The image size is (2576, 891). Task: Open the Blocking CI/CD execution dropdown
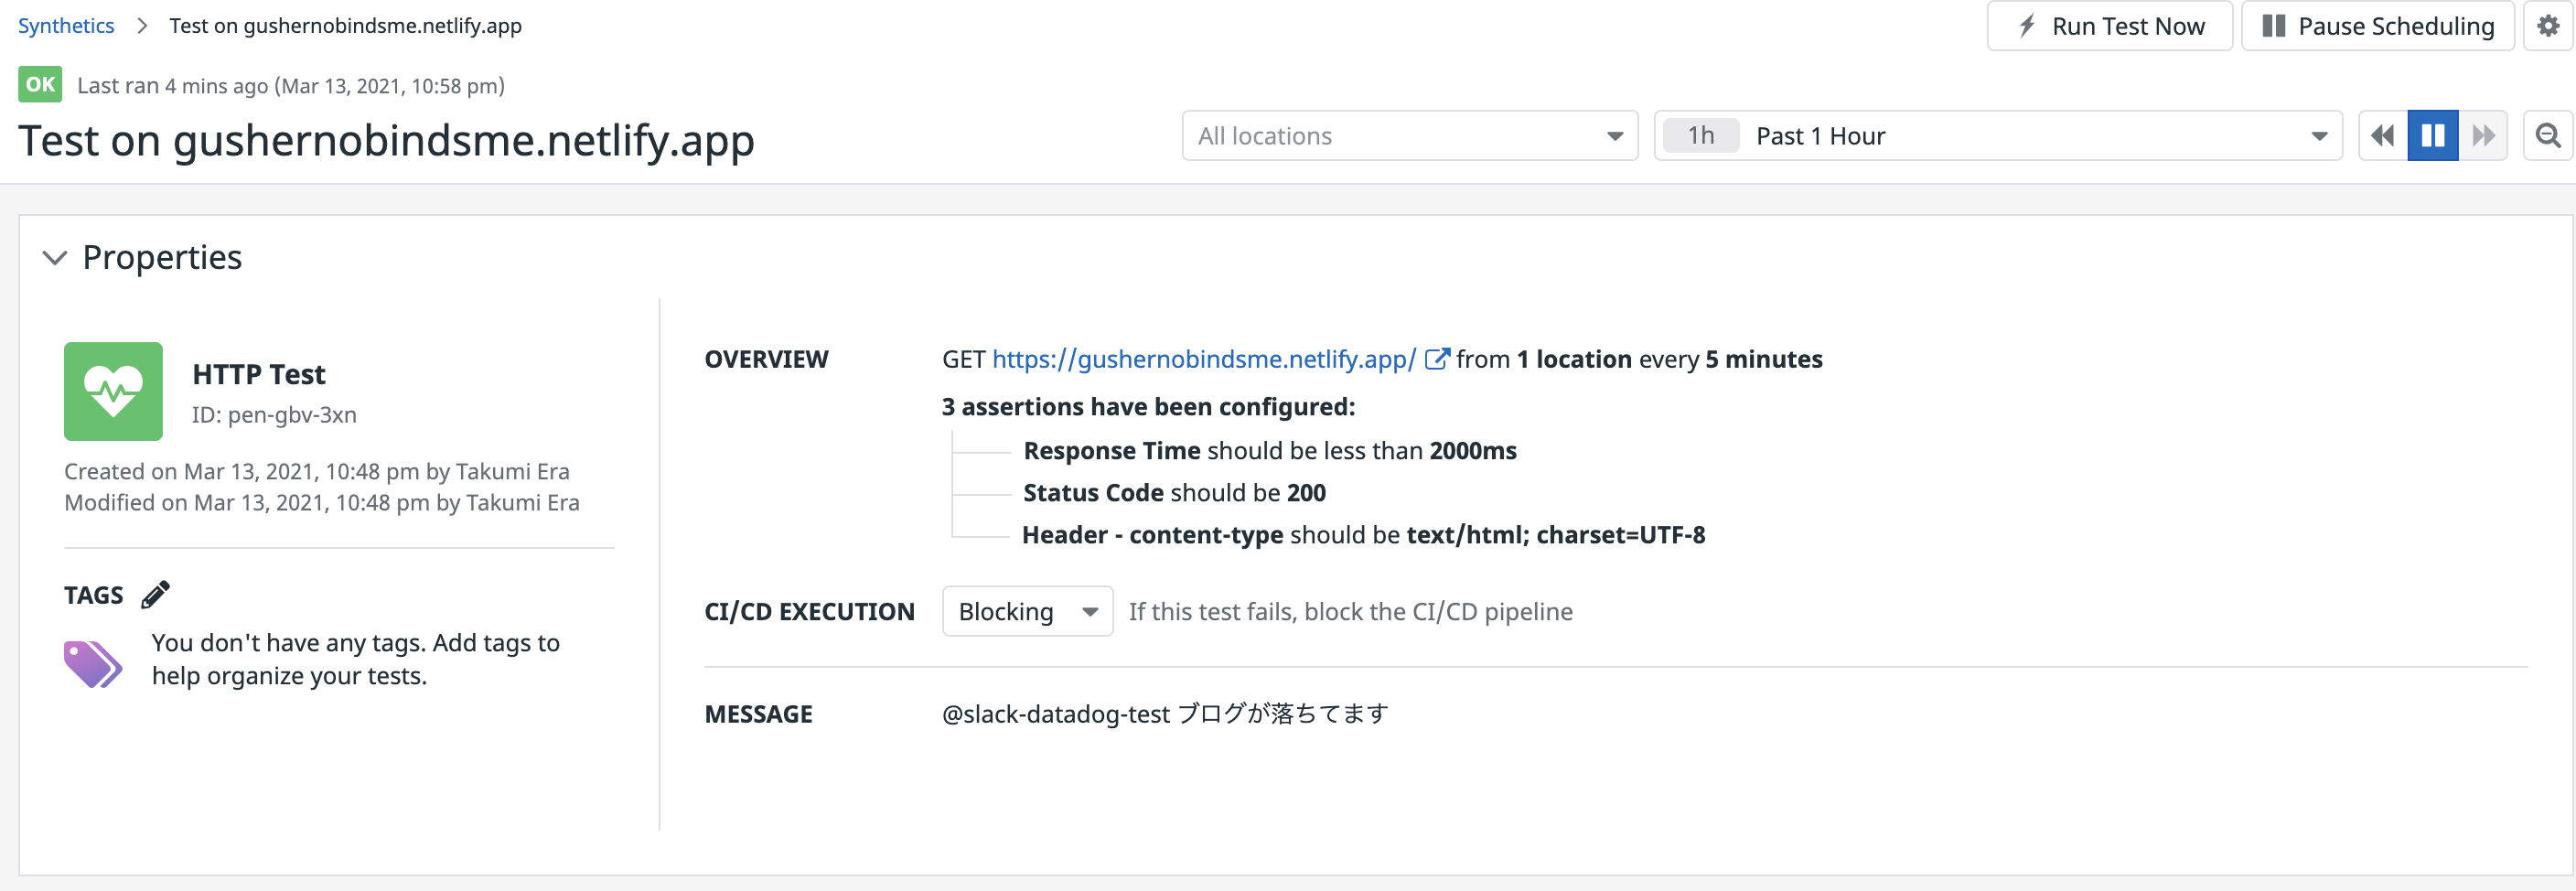1027,612
